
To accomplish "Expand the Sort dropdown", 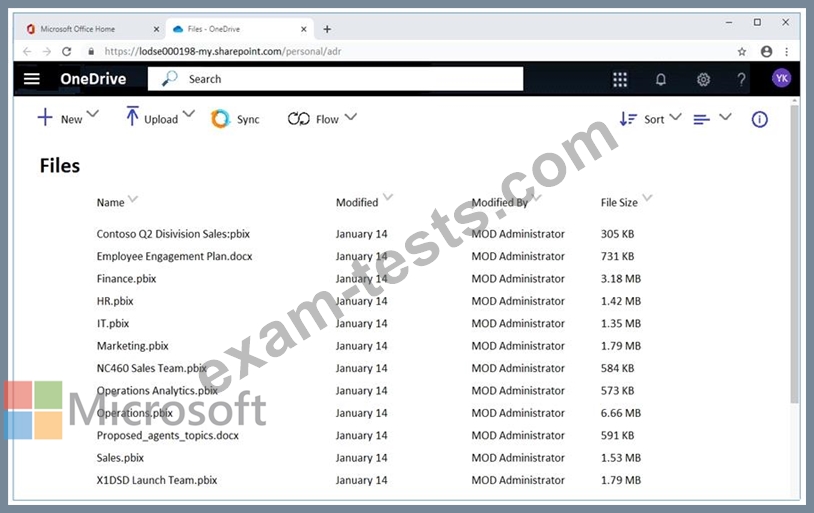I will [x=675, y=117].
